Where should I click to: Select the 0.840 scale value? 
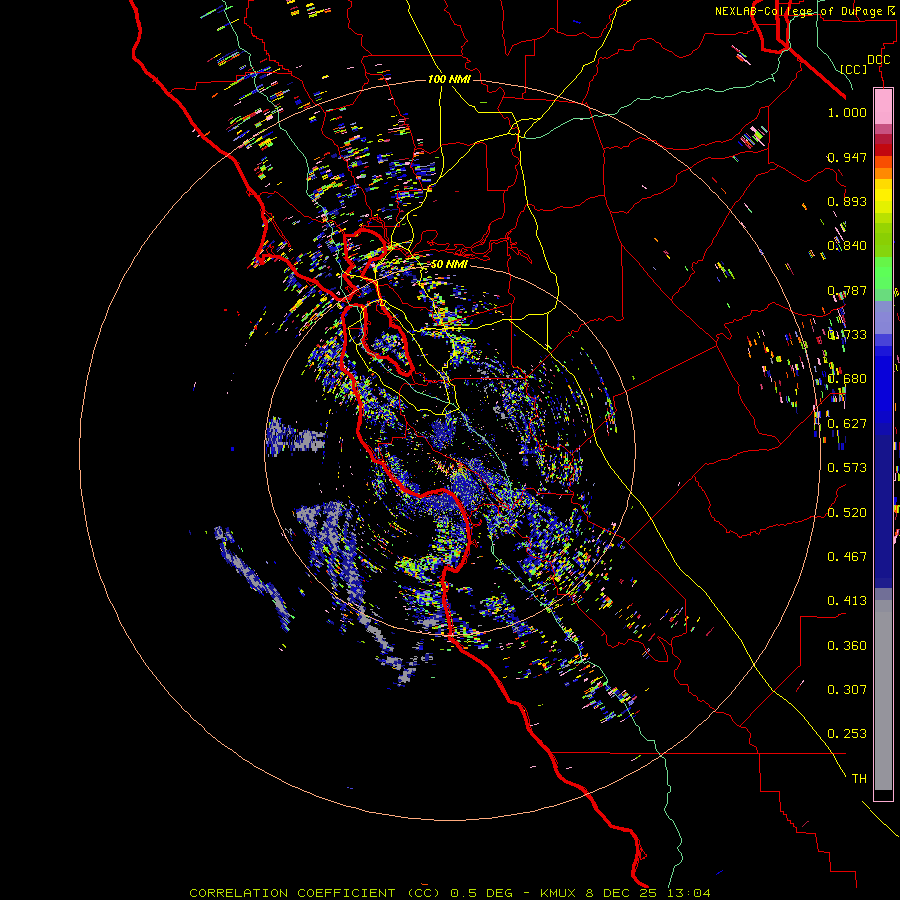[847, 246]
